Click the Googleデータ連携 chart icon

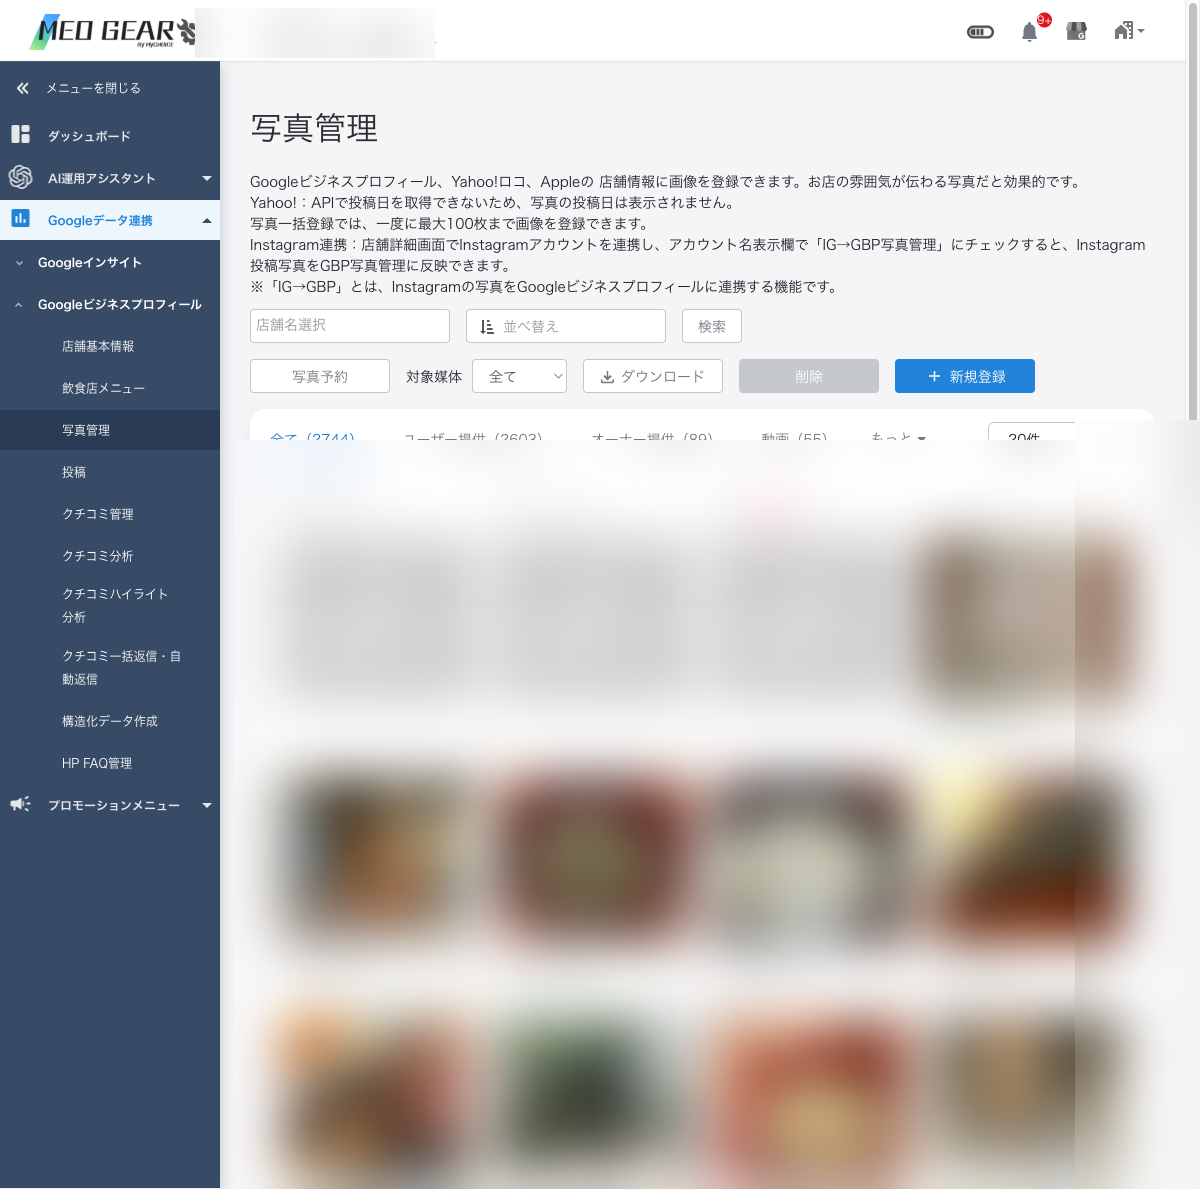tap(20, 218)
